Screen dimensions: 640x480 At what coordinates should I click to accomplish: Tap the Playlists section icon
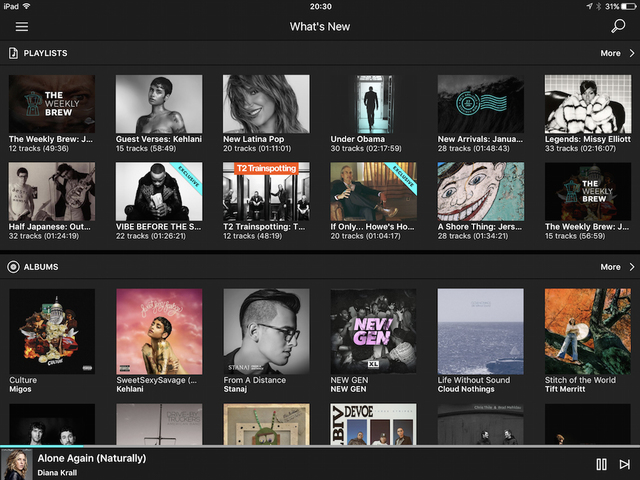click(x=13, y=53)
